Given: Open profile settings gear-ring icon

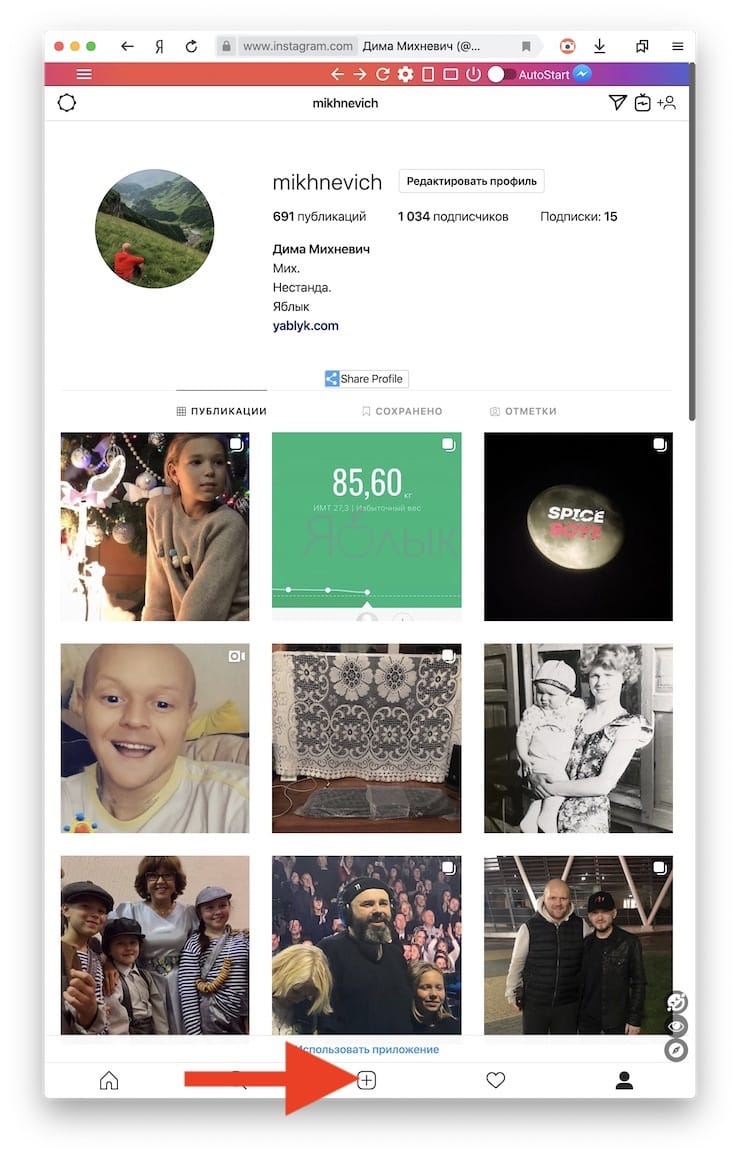Looking at the screenshot, I should coord(66,103).
